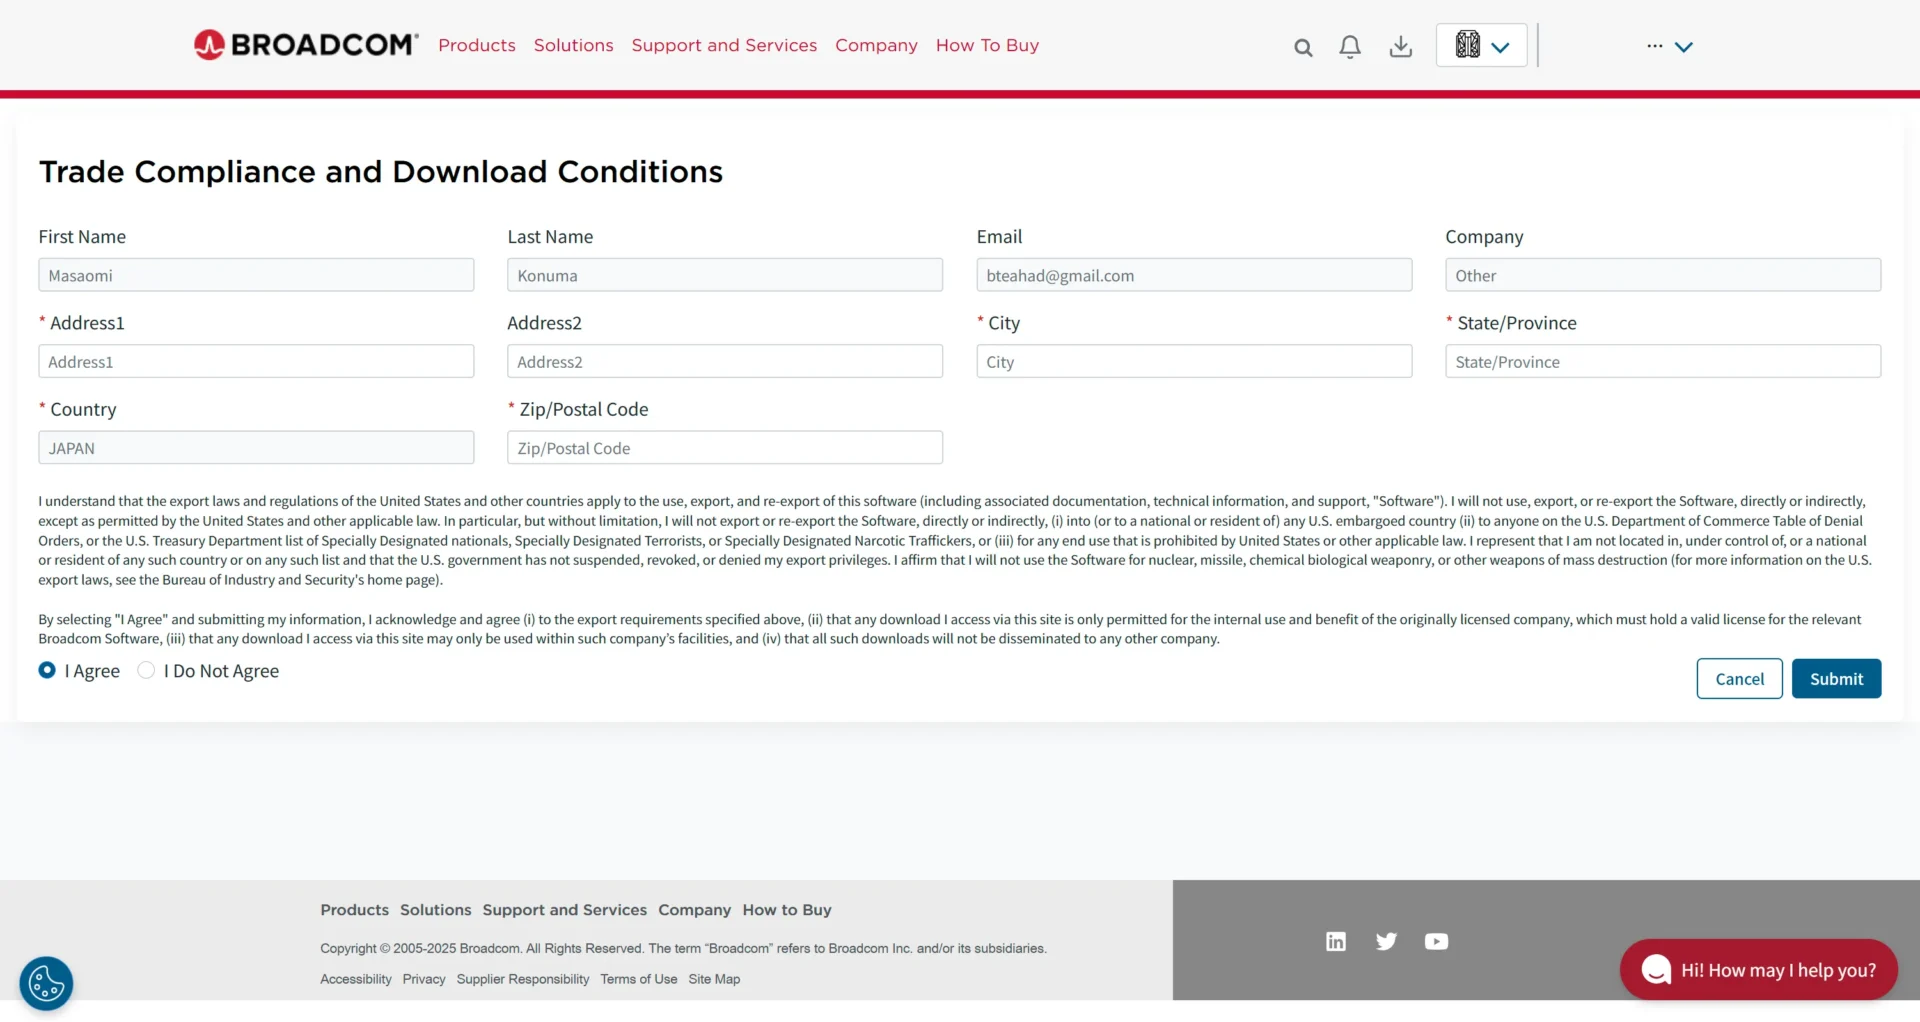Click the Trade Compliance and Download Conditions heading
The image size is (1920, 1022).
pyautogui.click(x=380, y=172)
